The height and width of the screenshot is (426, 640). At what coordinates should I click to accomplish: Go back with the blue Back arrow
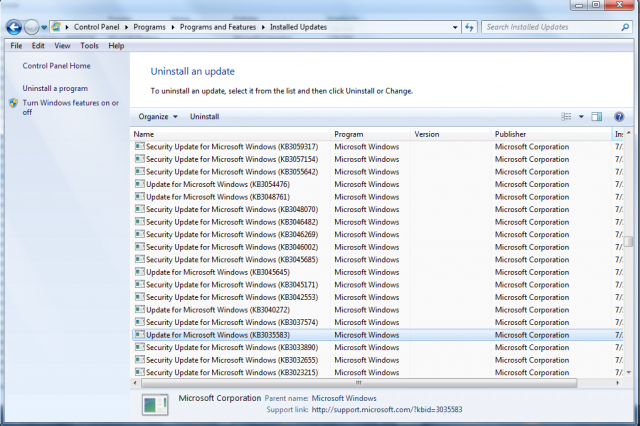(14, 27)
